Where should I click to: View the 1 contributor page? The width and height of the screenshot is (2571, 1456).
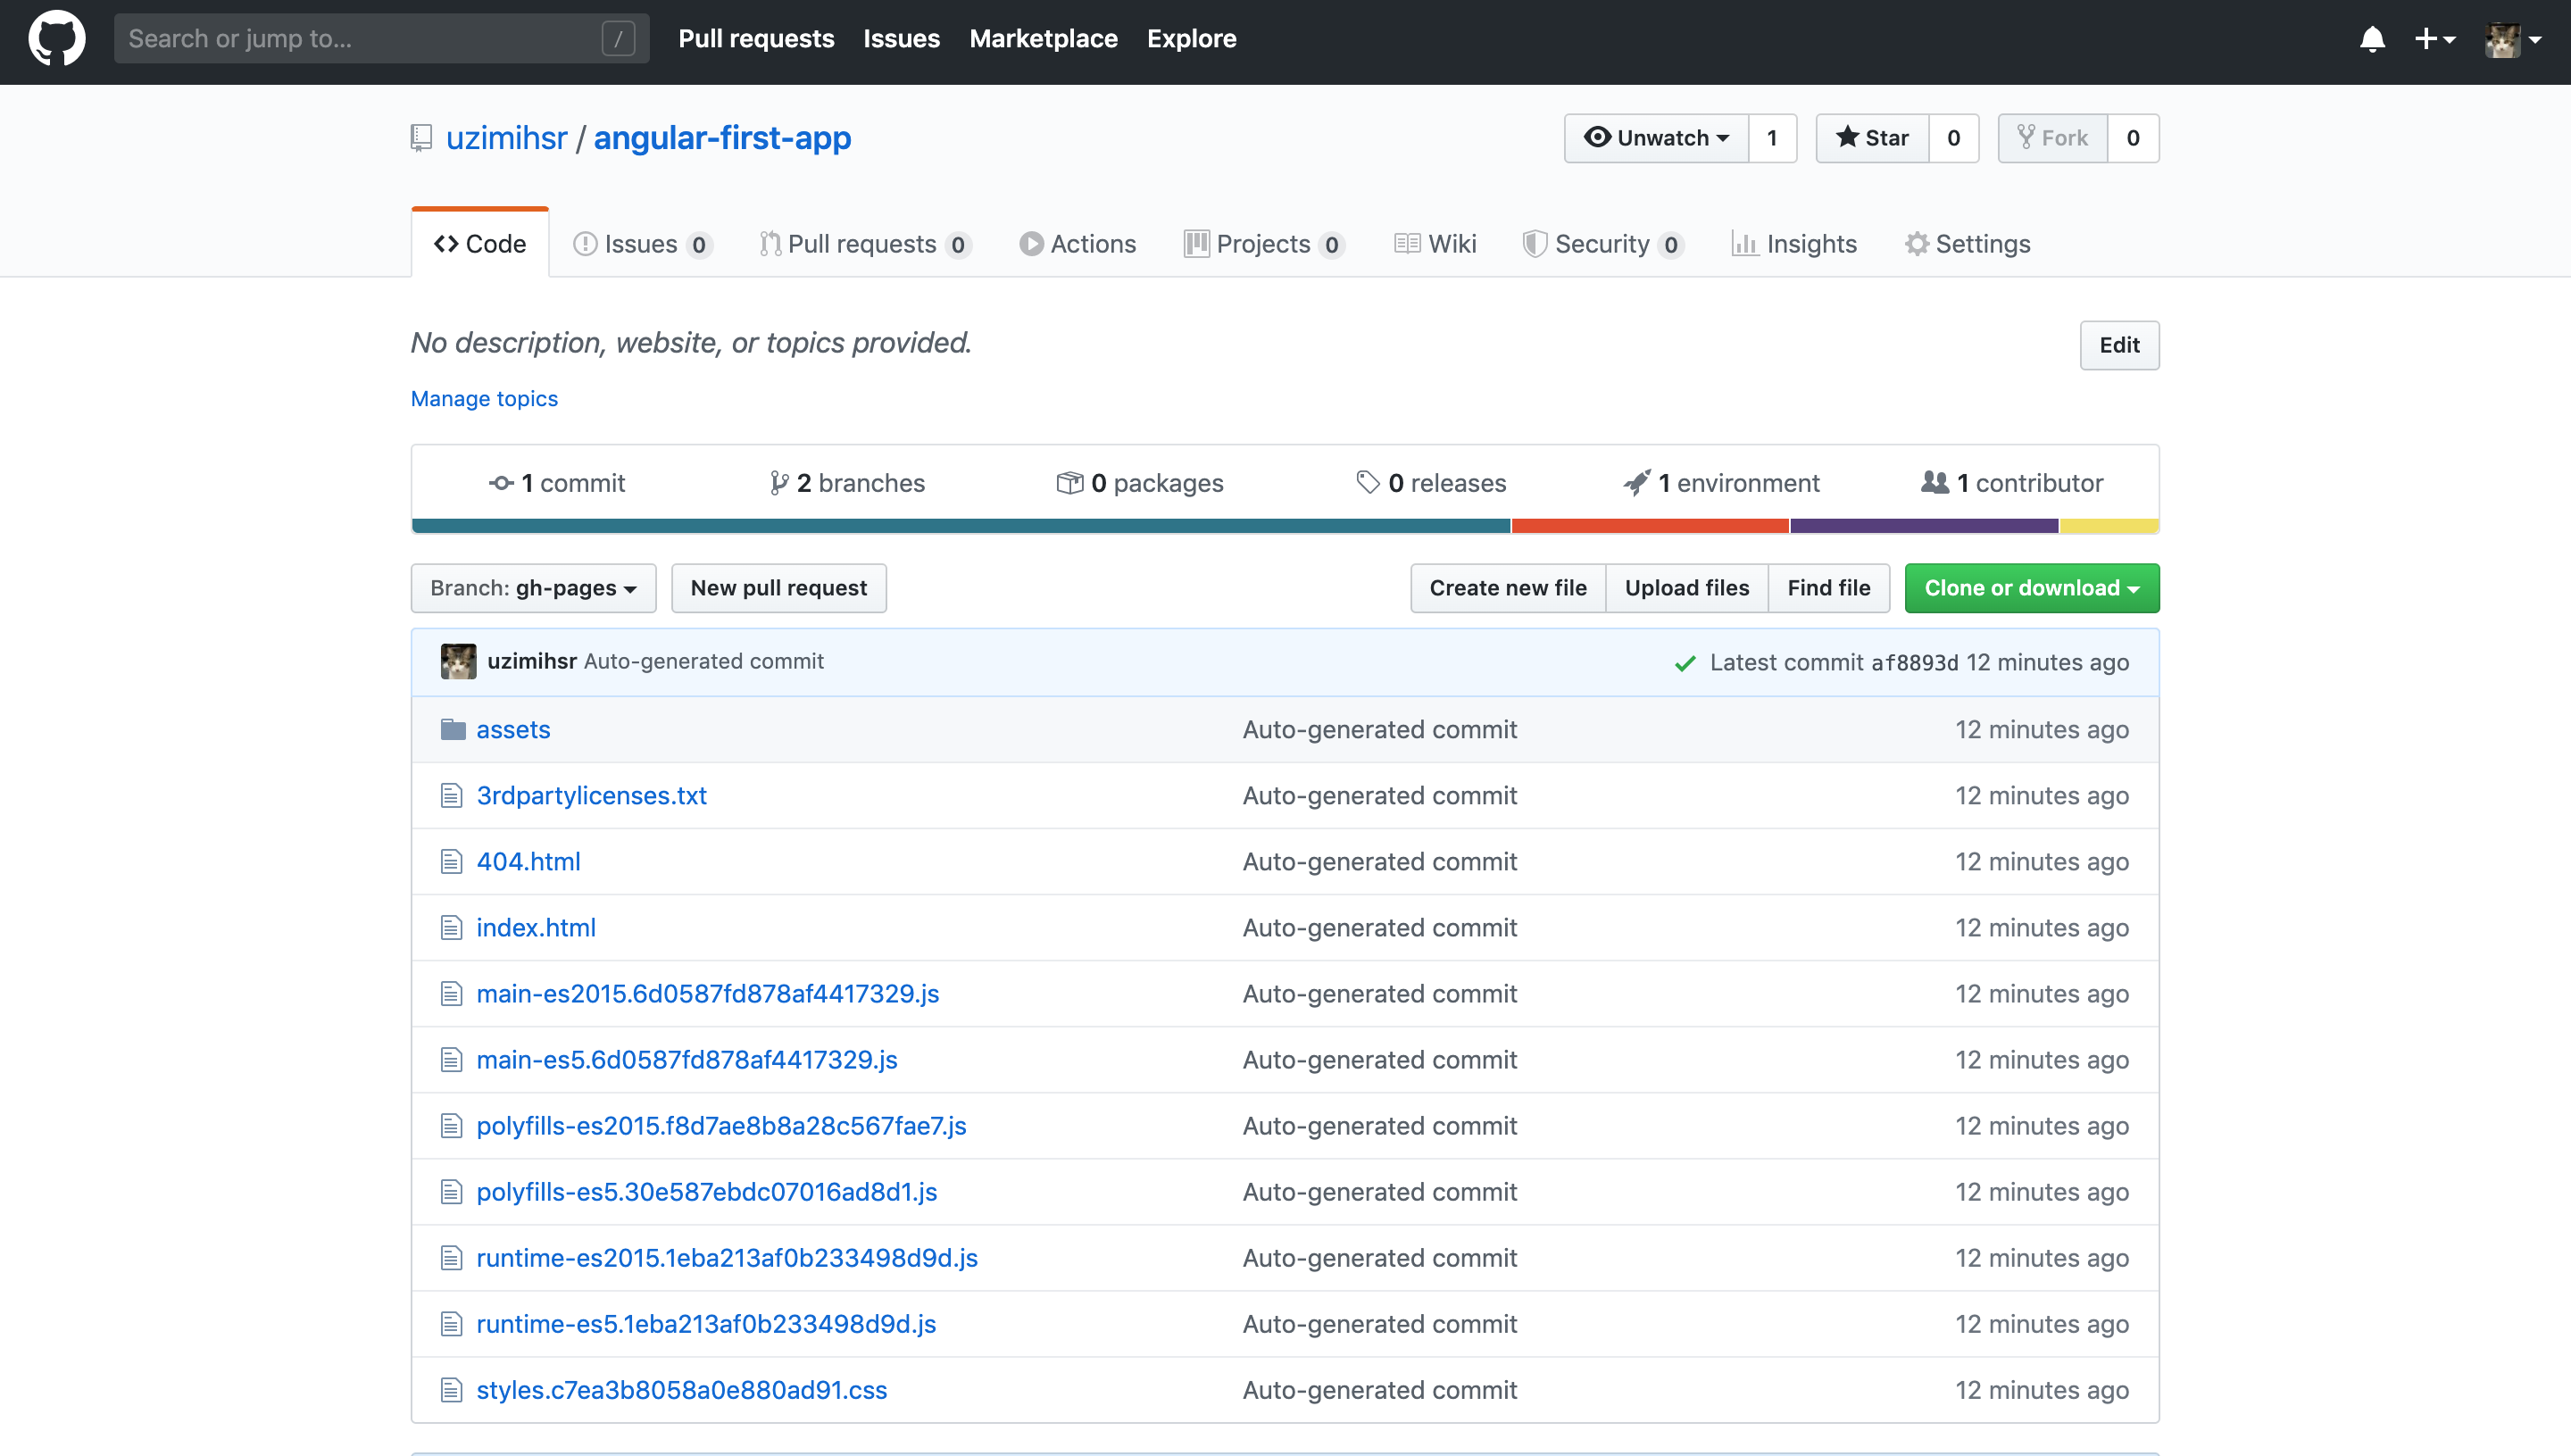coord(2012,483)
